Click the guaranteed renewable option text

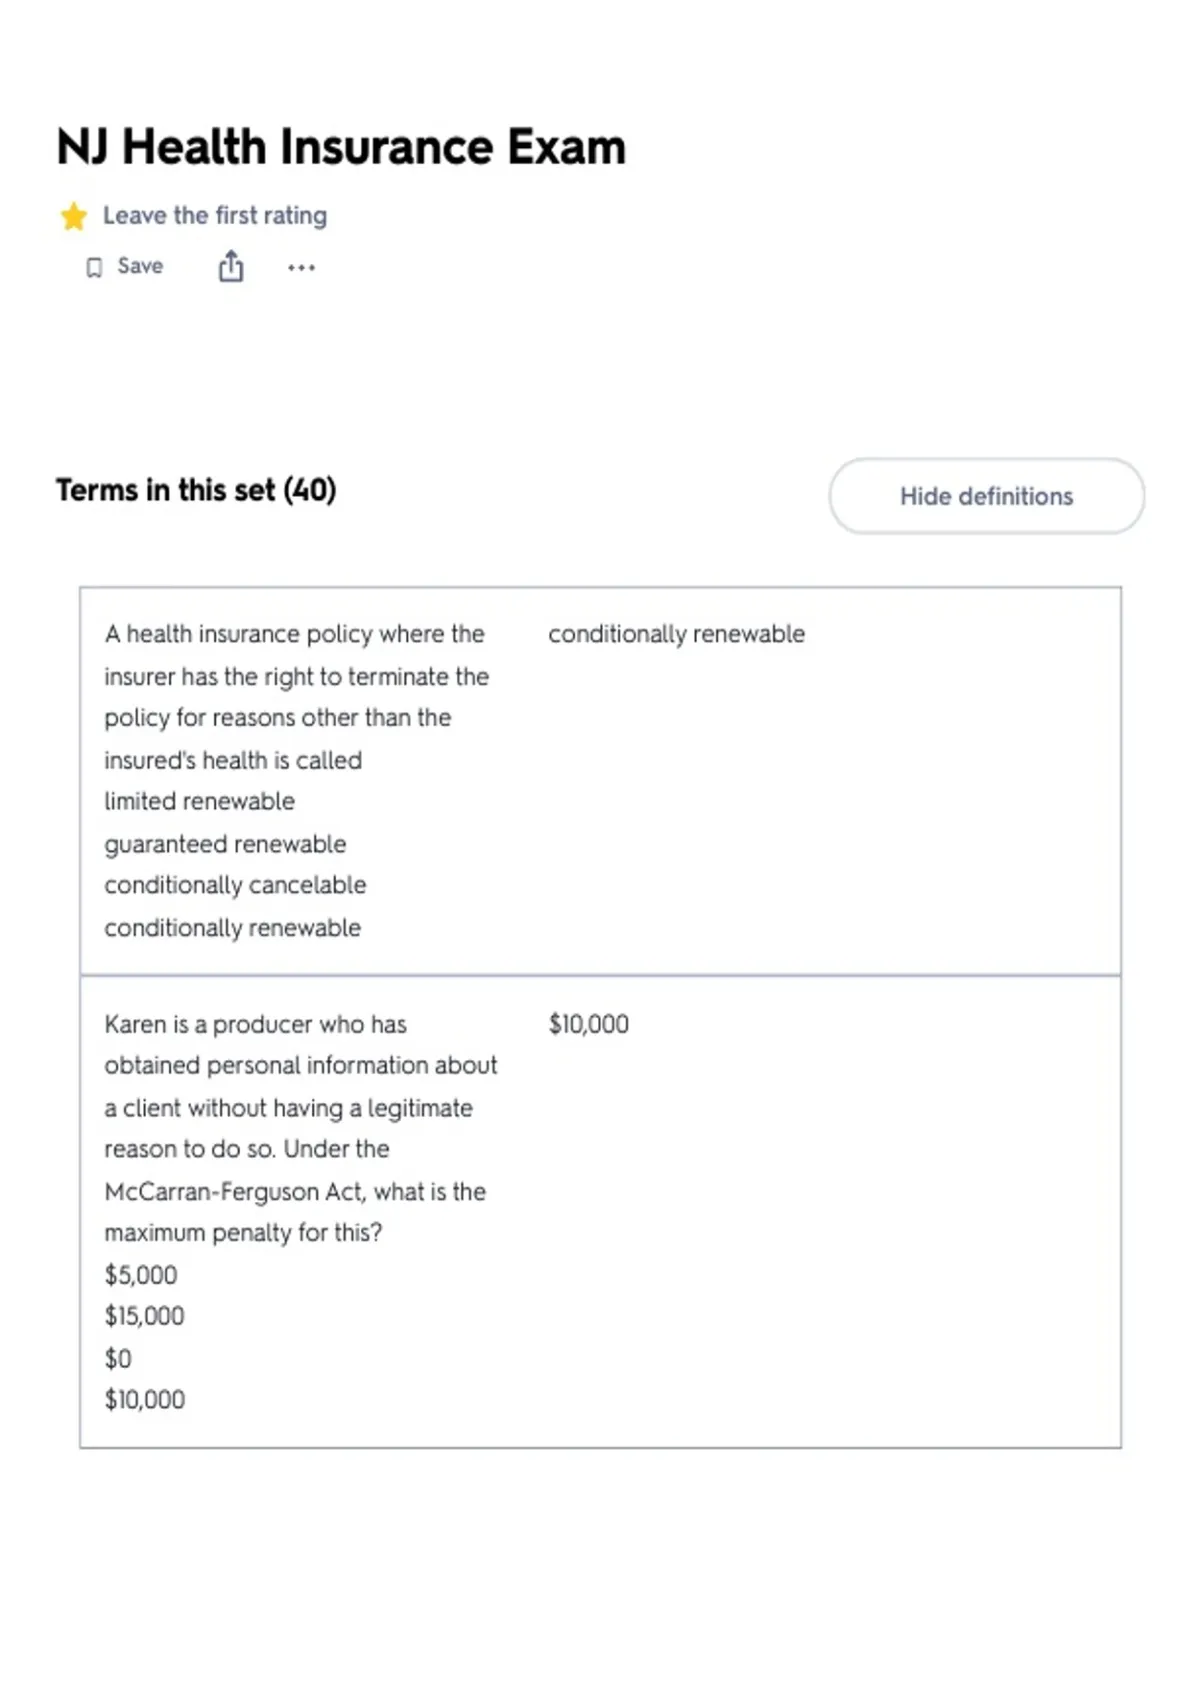(x=225, y=844)
